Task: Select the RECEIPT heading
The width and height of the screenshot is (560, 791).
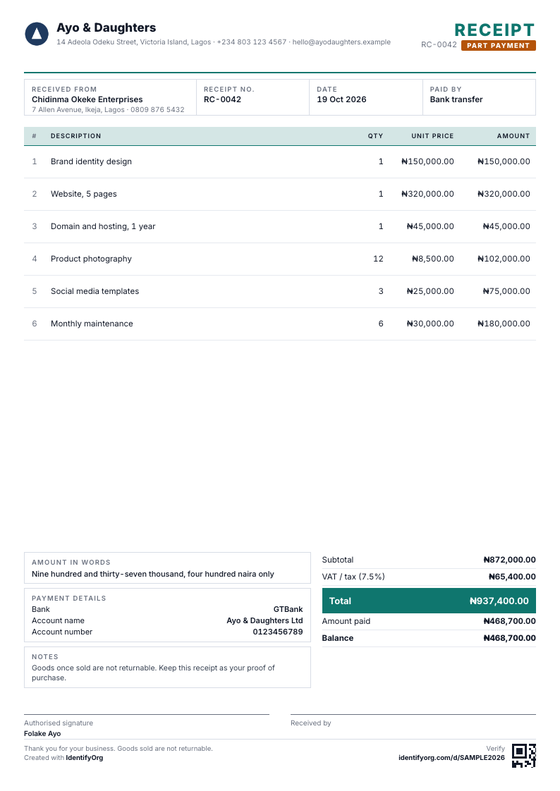Action: [x=494, y=30]
